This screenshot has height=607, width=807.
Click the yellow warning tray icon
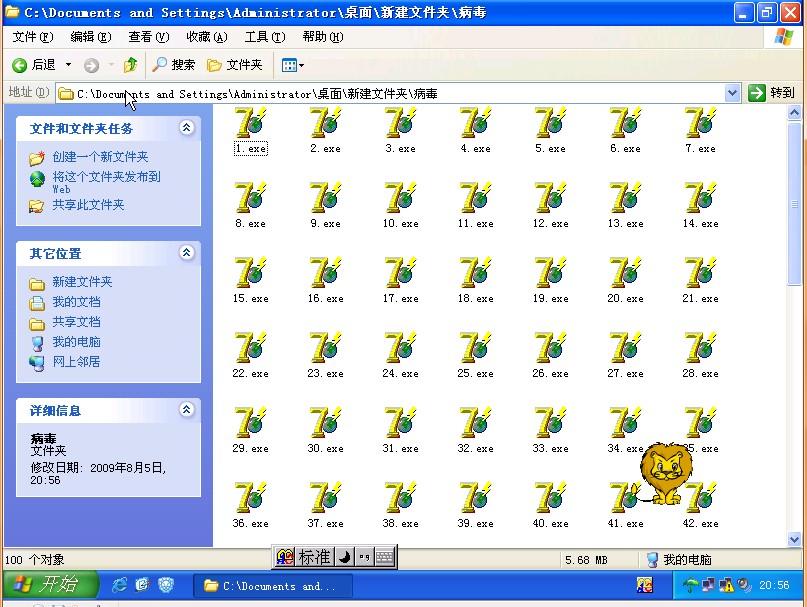click(x=726, y=585)
